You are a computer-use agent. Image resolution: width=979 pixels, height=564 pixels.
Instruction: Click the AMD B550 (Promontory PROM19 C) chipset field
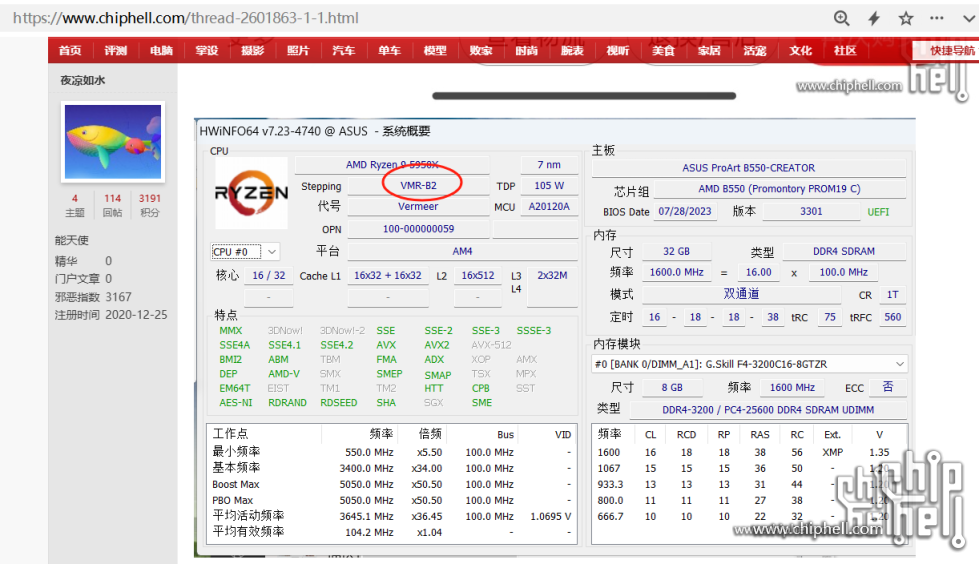[x=779, y=189]
